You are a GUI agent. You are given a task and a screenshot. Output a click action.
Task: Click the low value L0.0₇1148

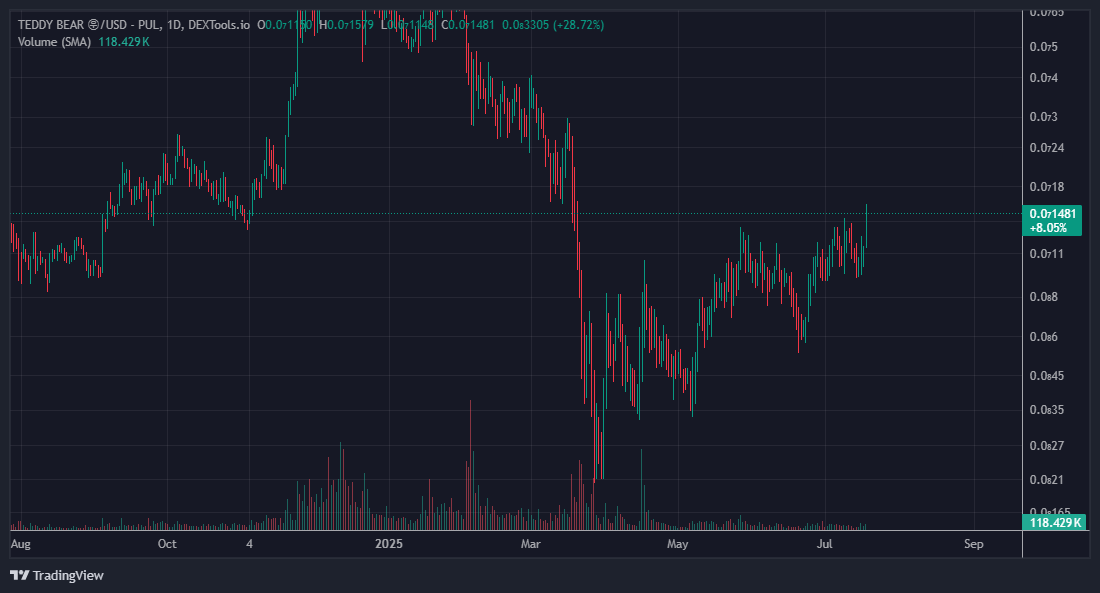tap(408, 25)
